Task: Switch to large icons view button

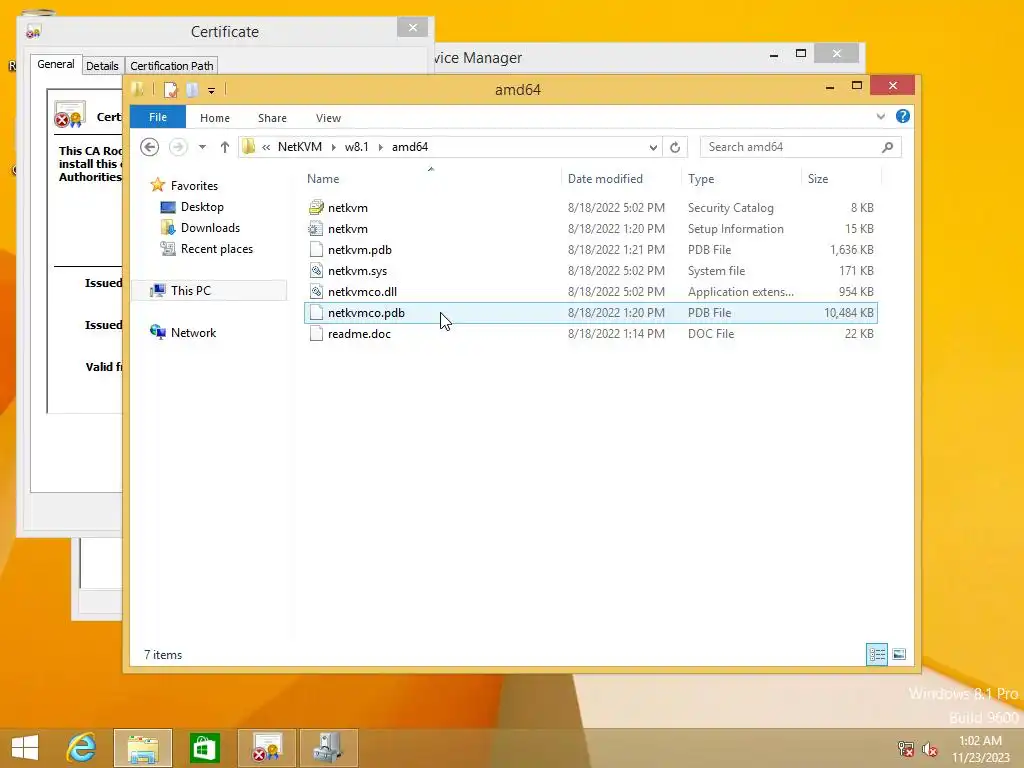Action: pos(899,654)
